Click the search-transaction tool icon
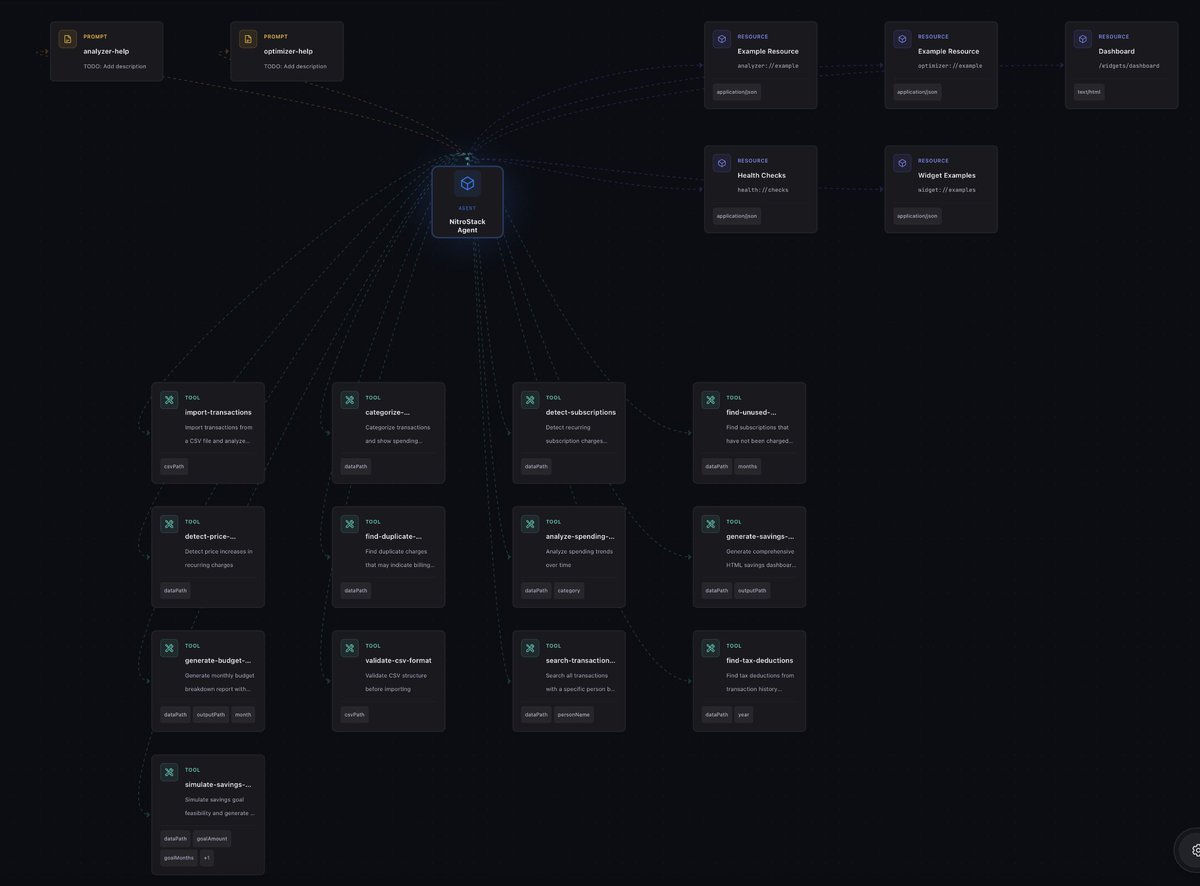 click(x=530, y=648)
